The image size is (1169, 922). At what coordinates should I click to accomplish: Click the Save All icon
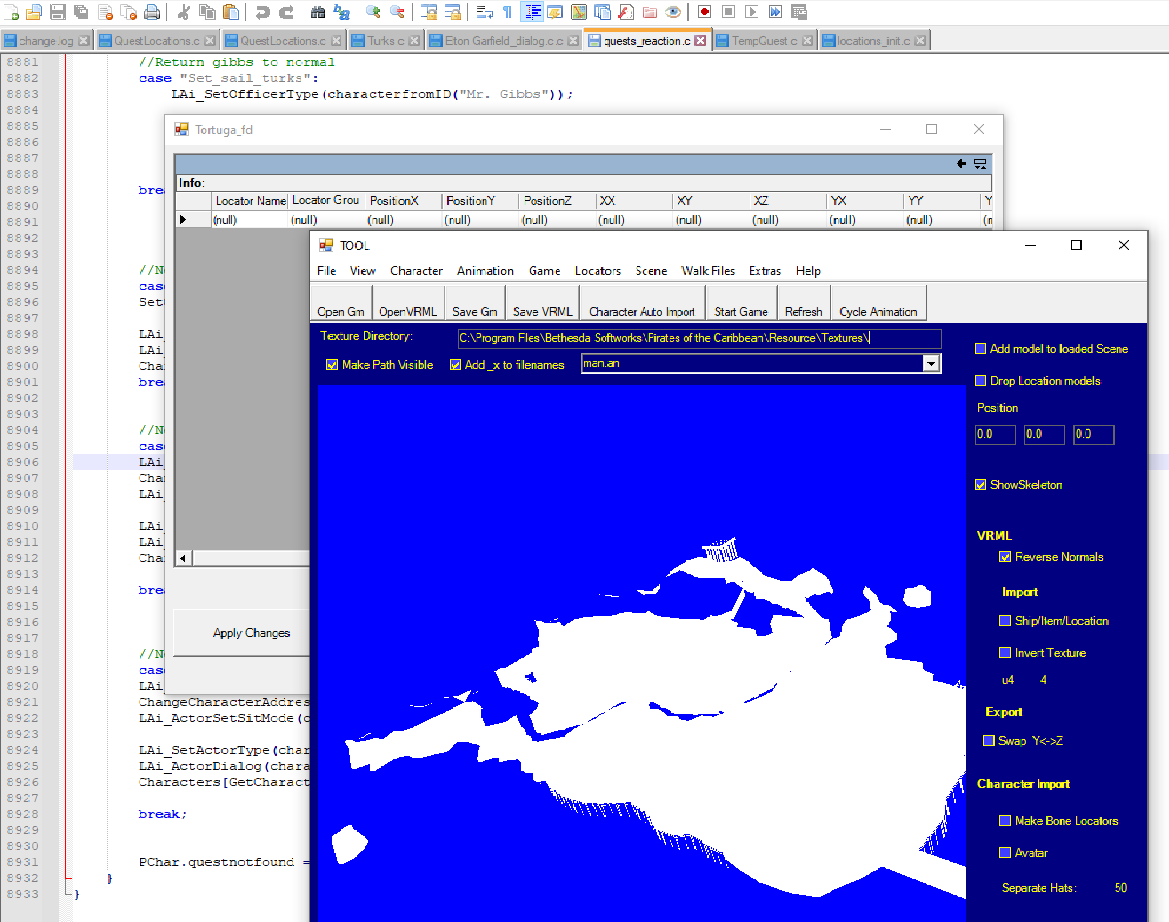81,12
